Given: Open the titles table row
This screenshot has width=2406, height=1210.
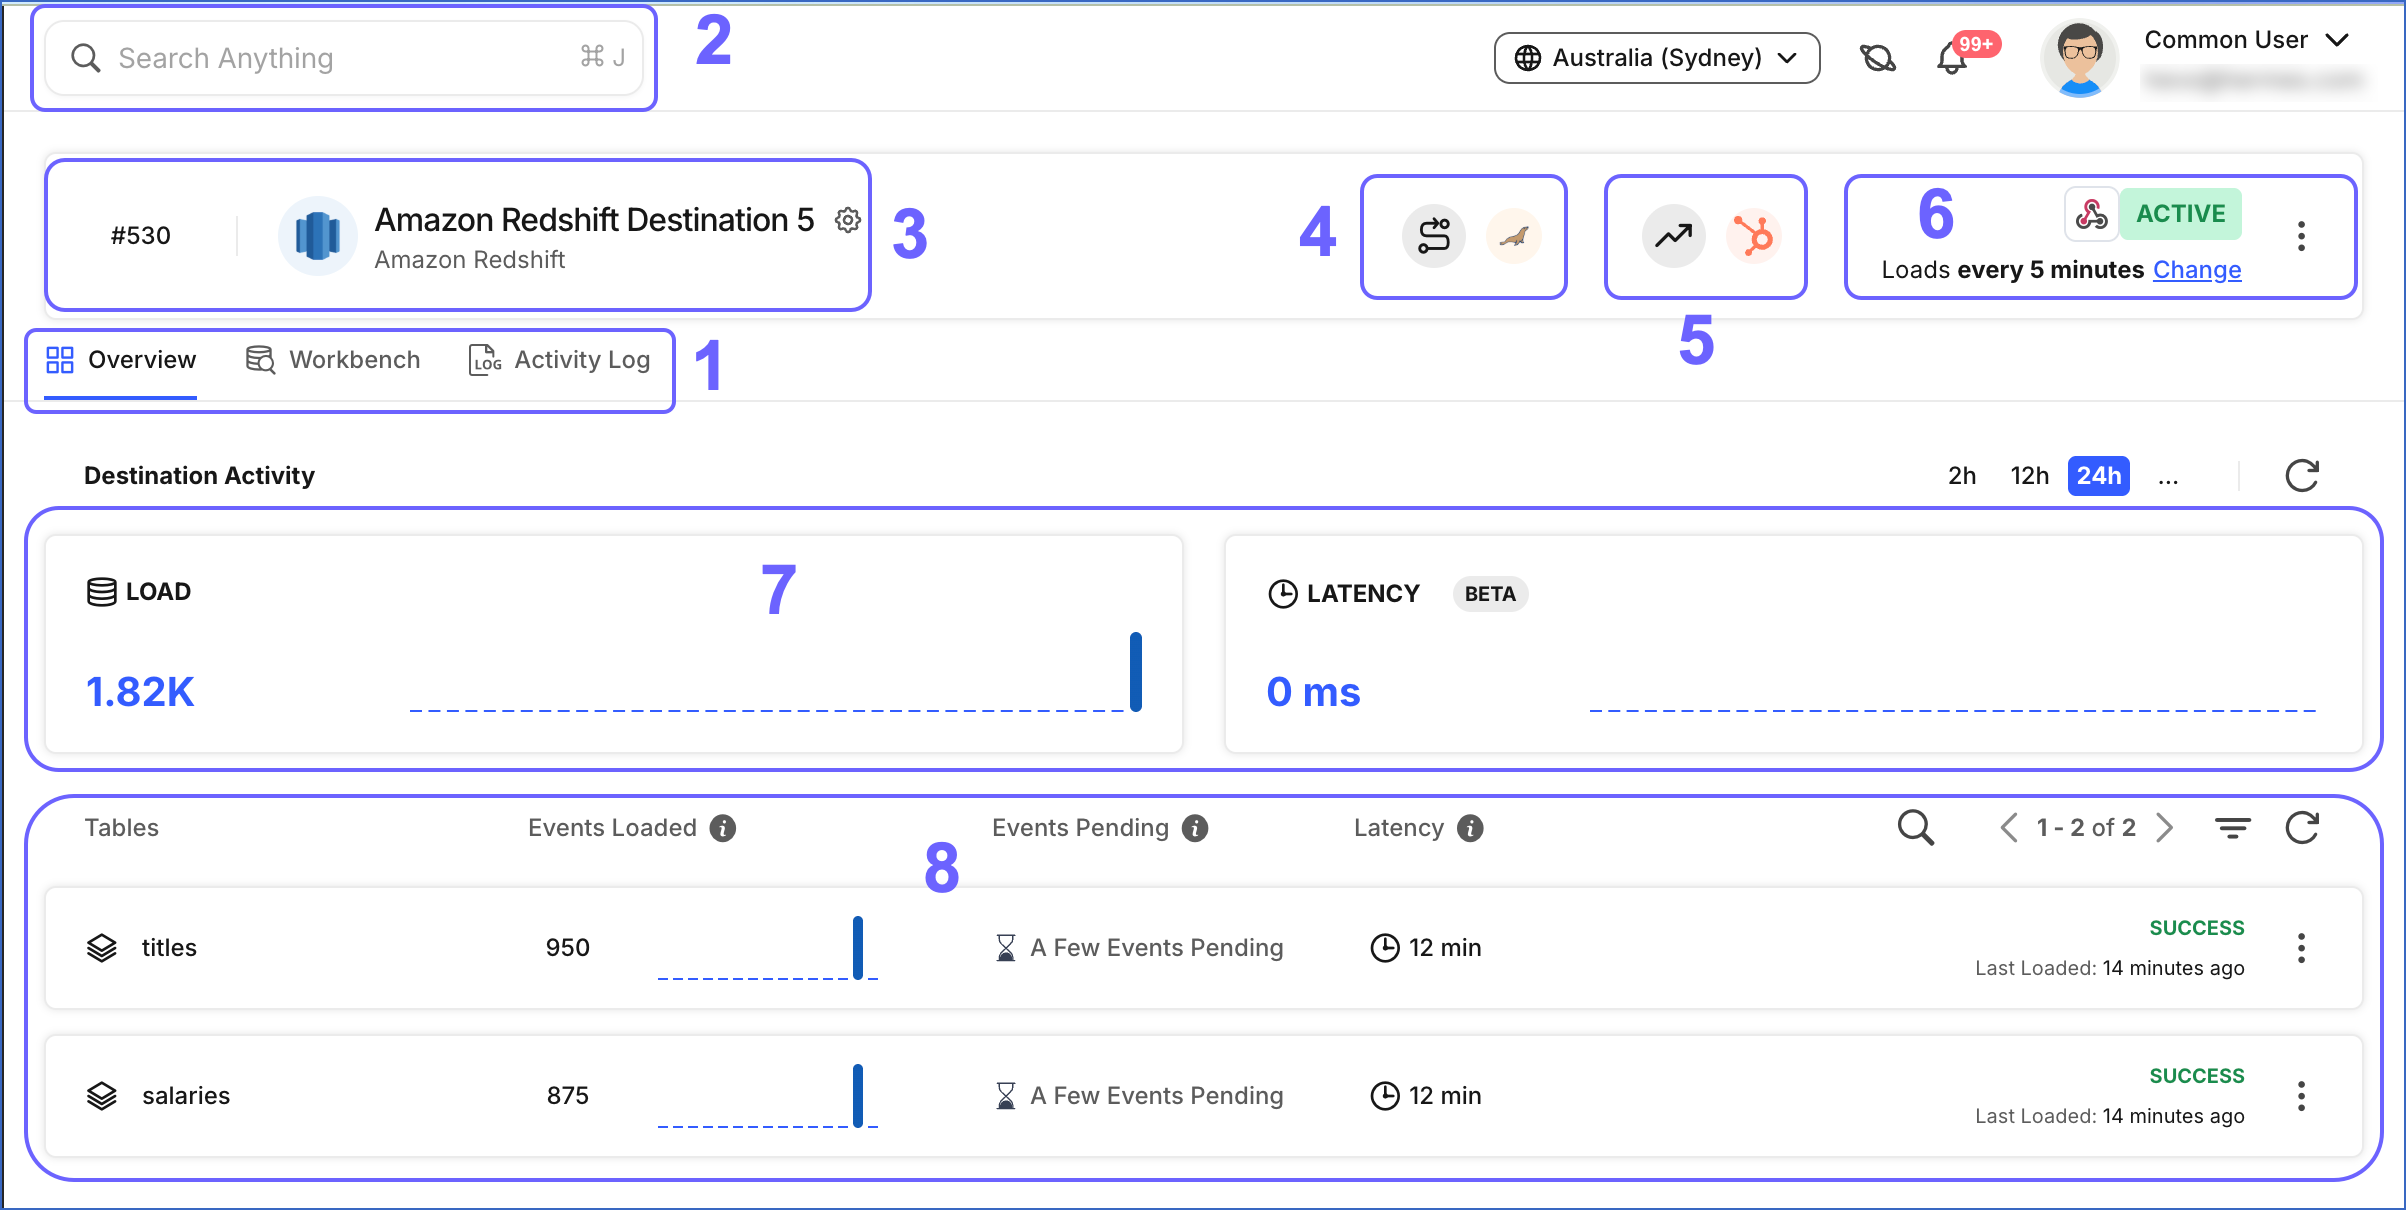Looking at the screenshot, I should (x=1203, y=948).
